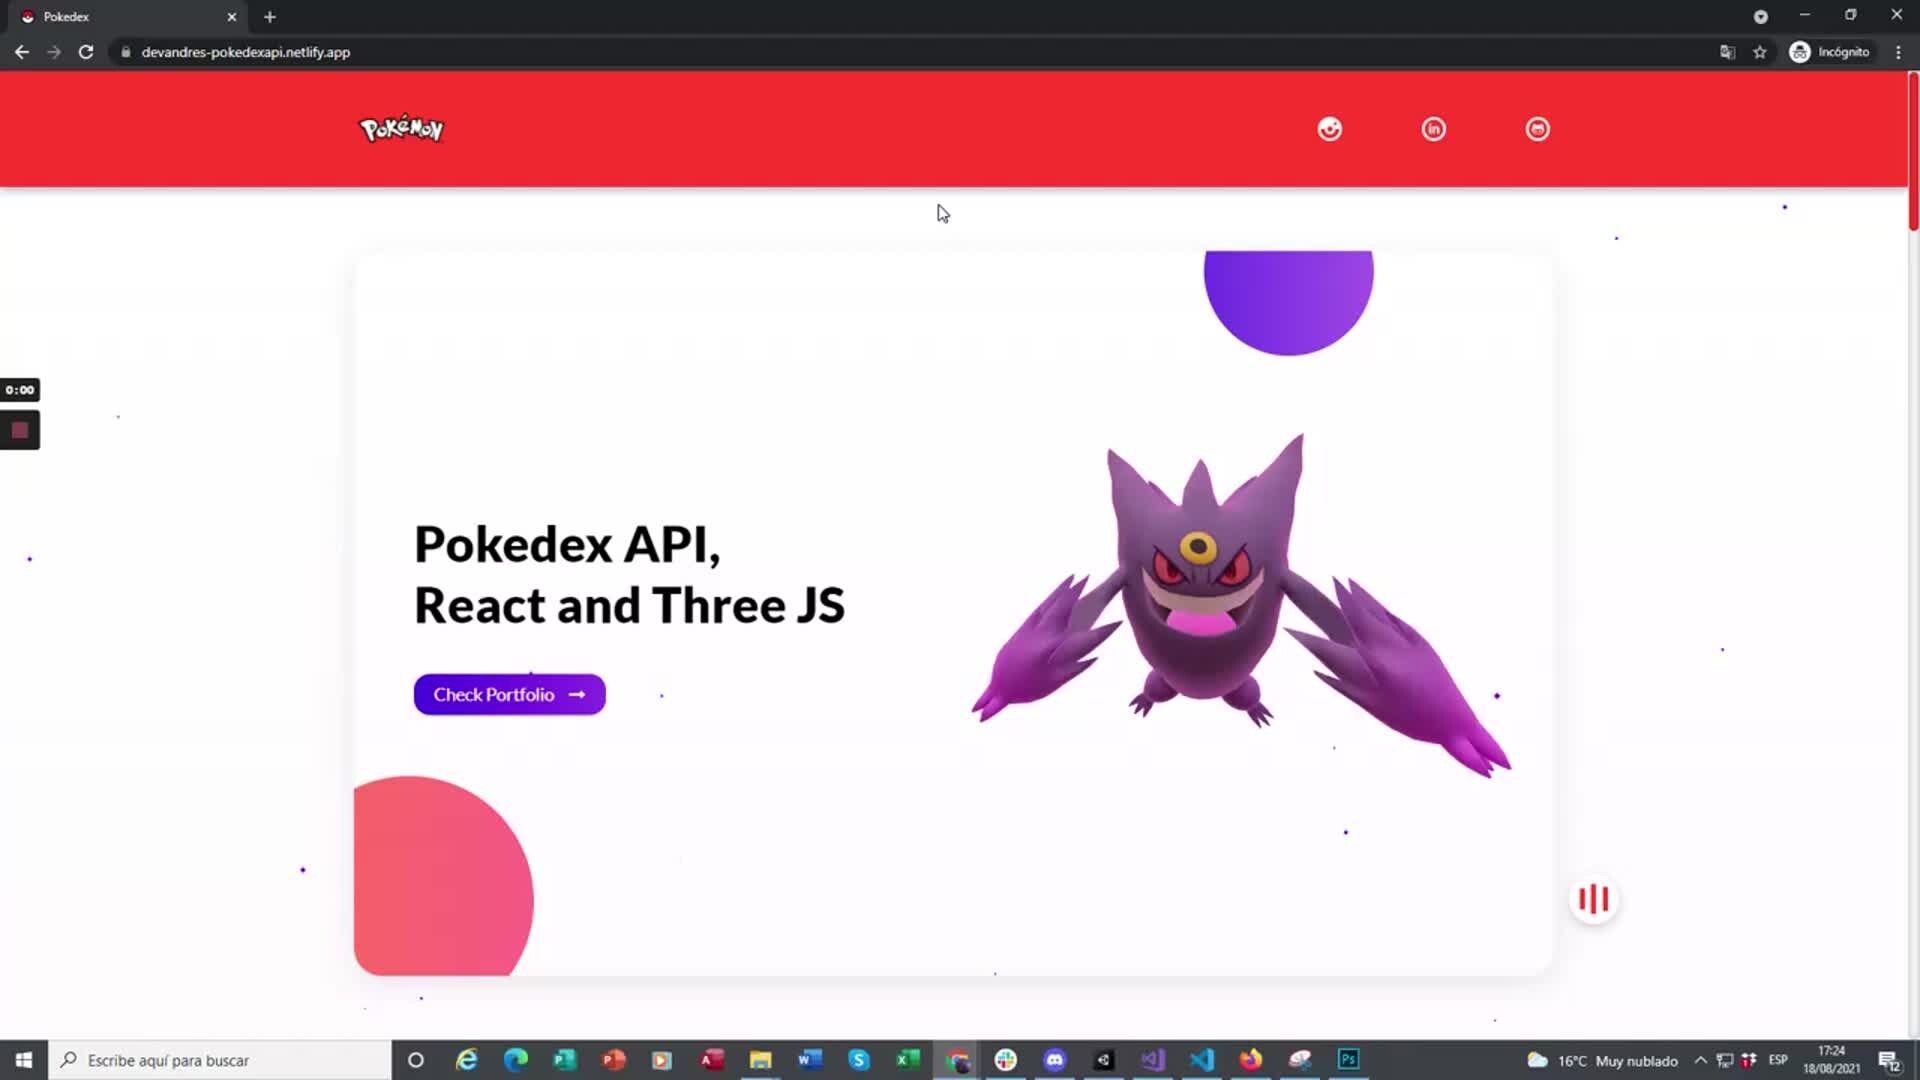The height and width of the screenshot is (1080, 1920).
Task: Expand hidden icons in the system tray
Action: [1700, 1060]
